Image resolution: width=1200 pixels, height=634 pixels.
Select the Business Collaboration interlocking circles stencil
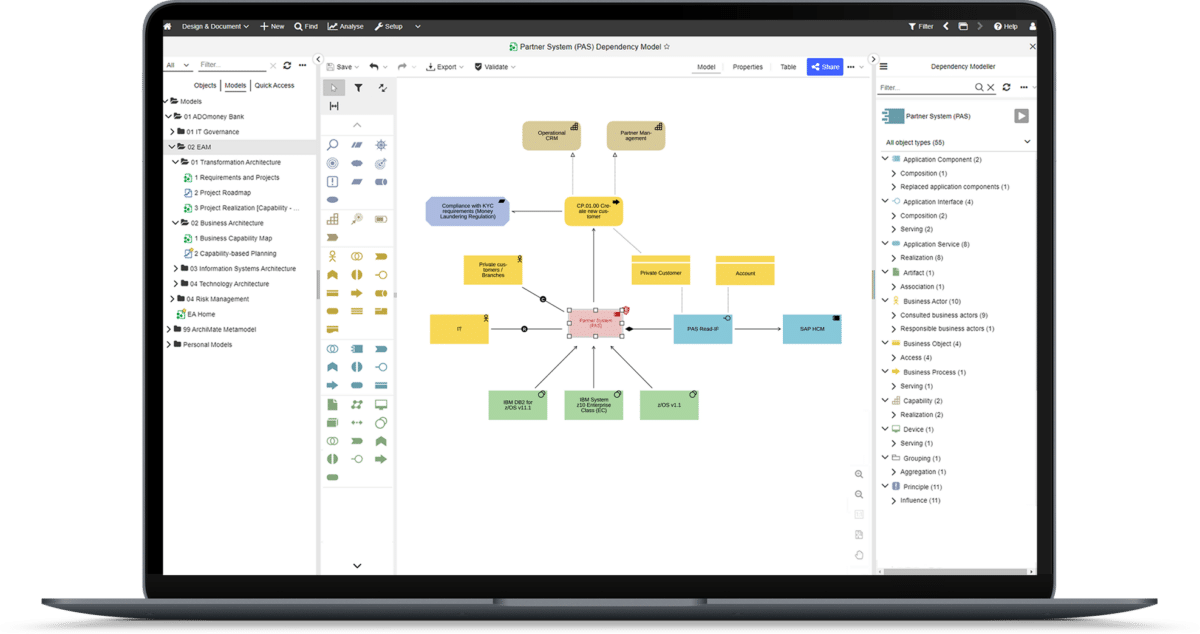point(357,256)
